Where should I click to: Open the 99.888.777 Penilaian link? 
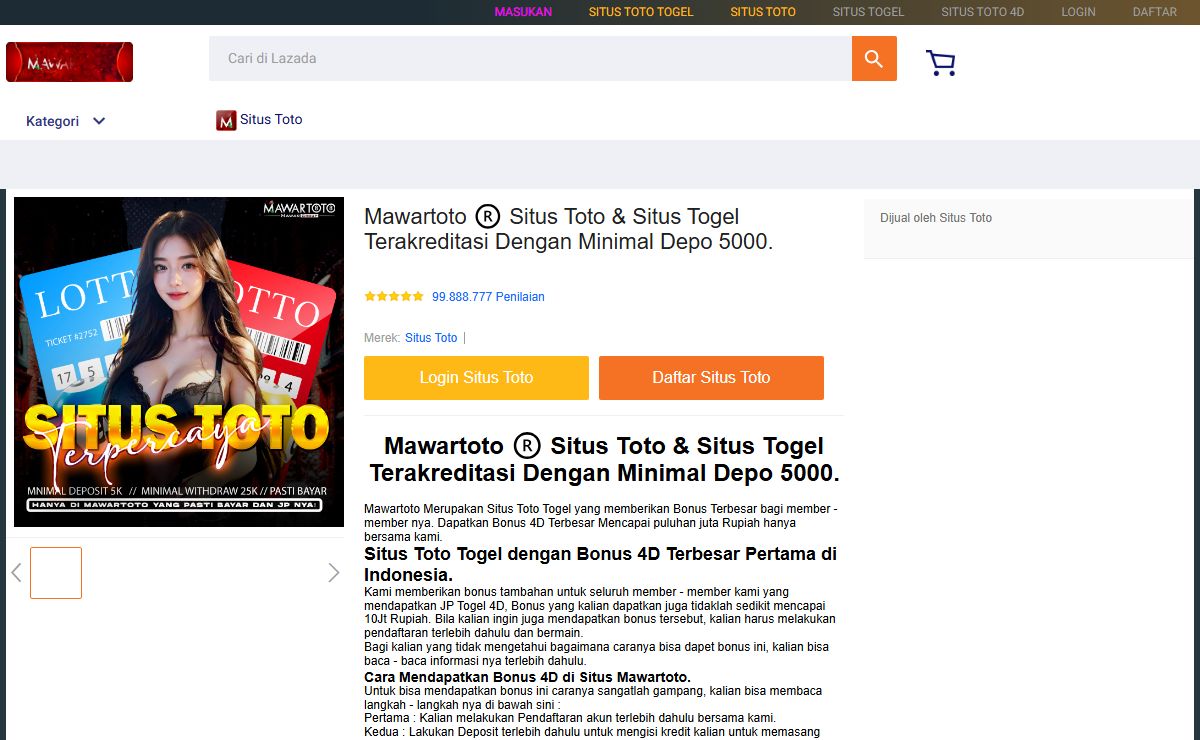[488, 297]
